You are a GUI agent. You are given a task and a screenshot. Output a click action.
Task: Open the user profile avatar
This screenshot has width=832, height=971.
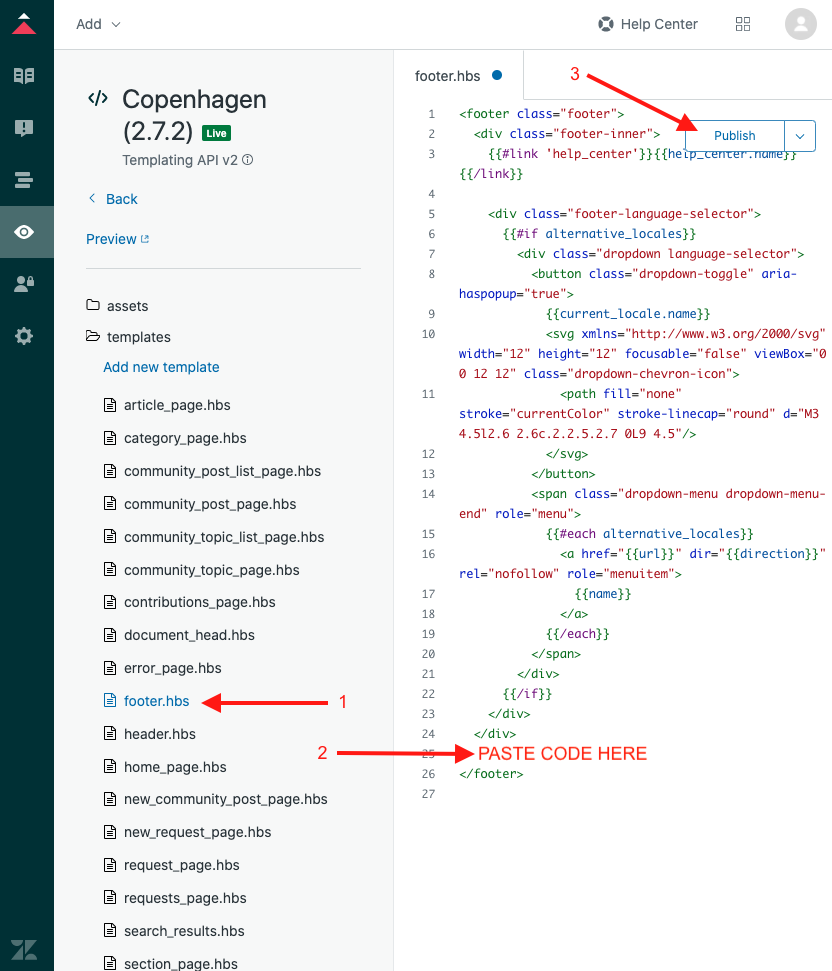pos(801,24)
